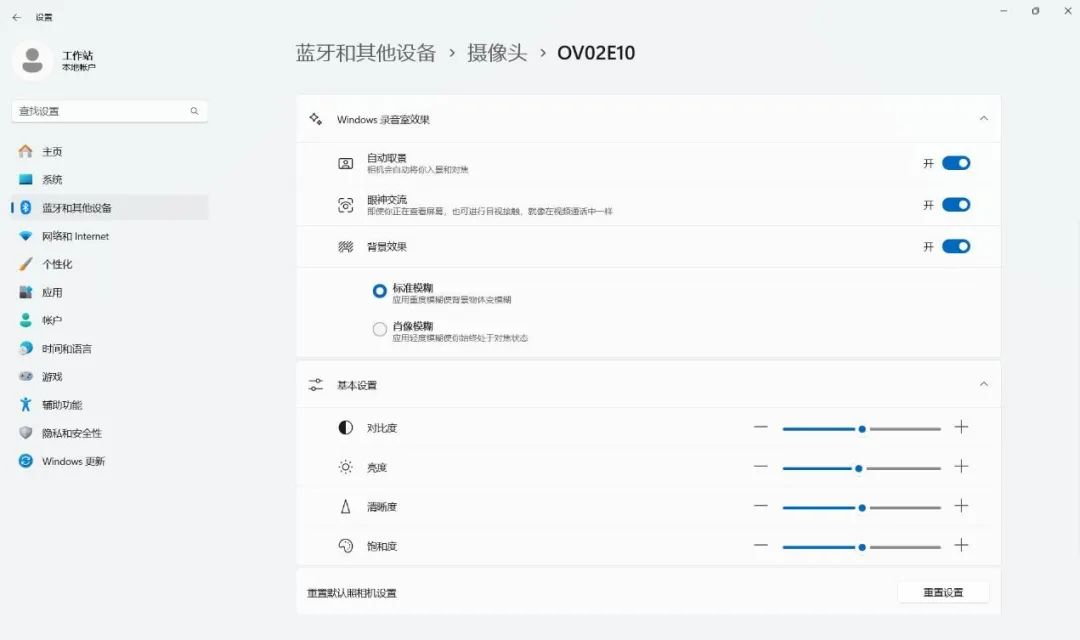
Task: Go to Windows 更新 page
Action: pos(110,461)
